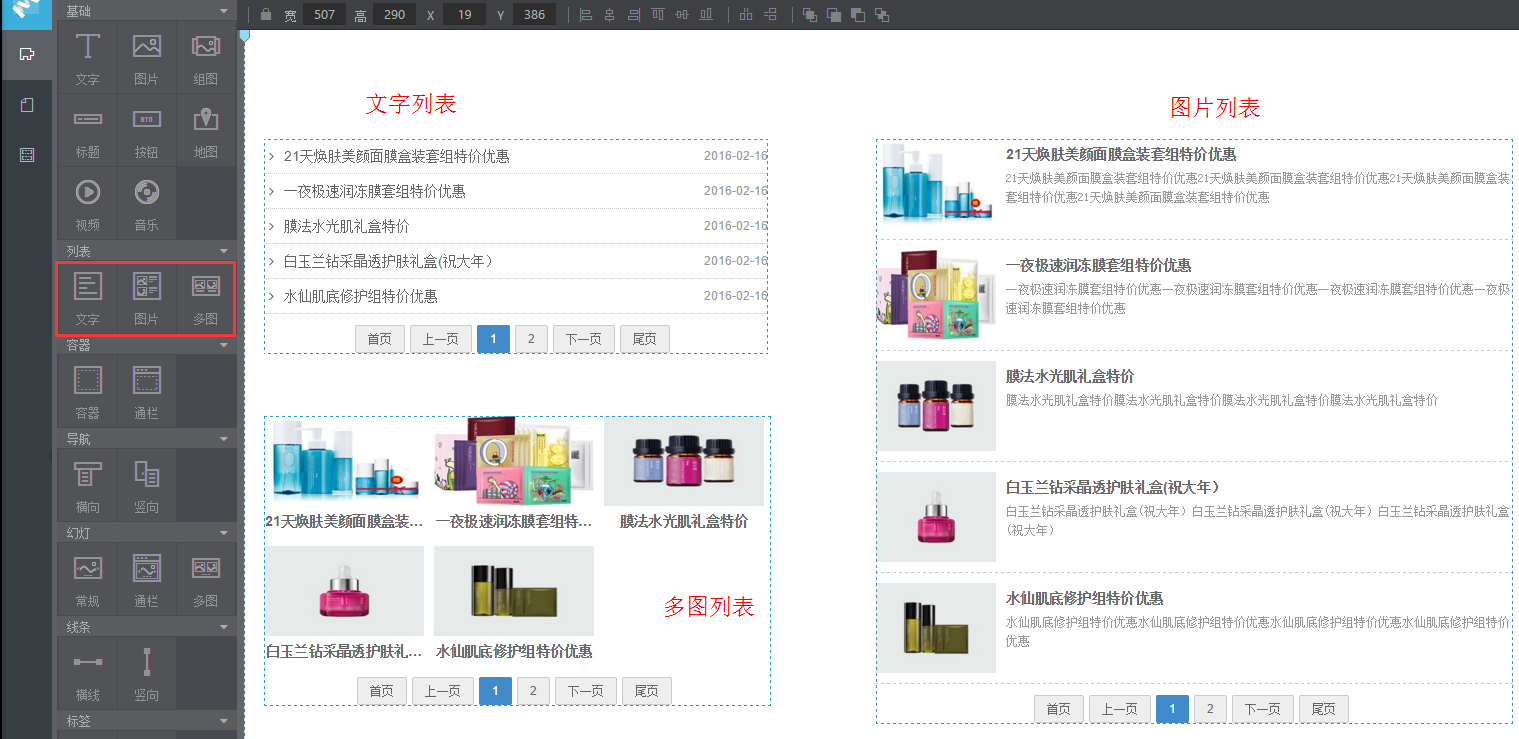Add a 文字 text component from 基础
Viewport: 1519px width, 739px height.
pyautogui.click(x=88, y=57)
